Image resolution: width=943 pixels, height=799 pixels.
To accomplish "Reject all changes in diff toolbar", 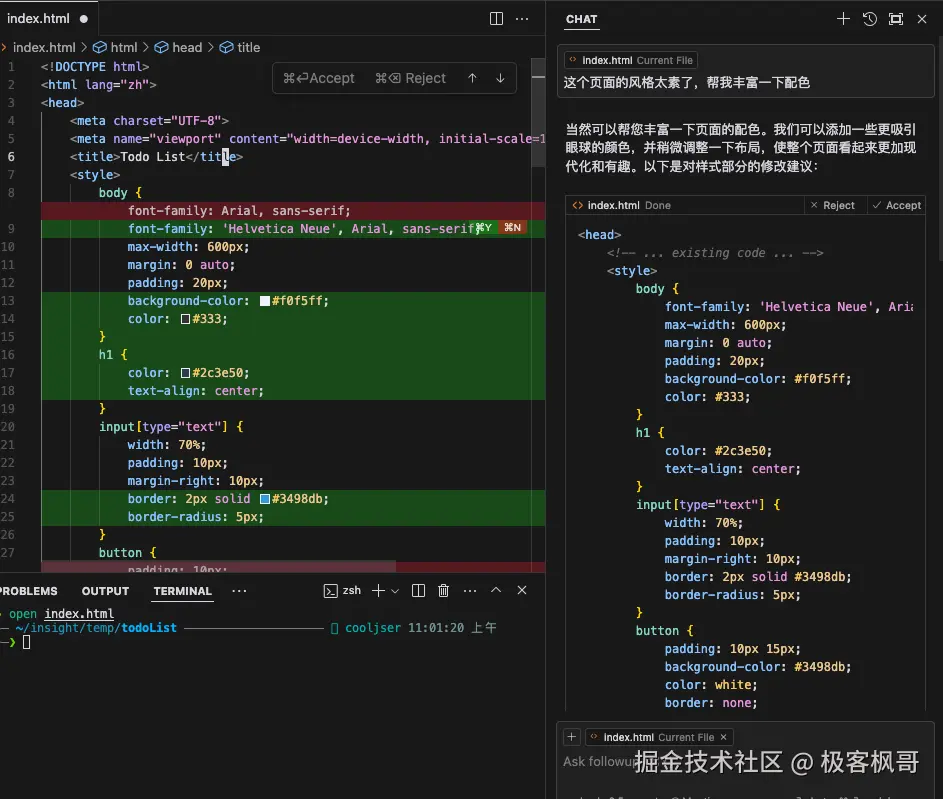I will tap(410, 78).
